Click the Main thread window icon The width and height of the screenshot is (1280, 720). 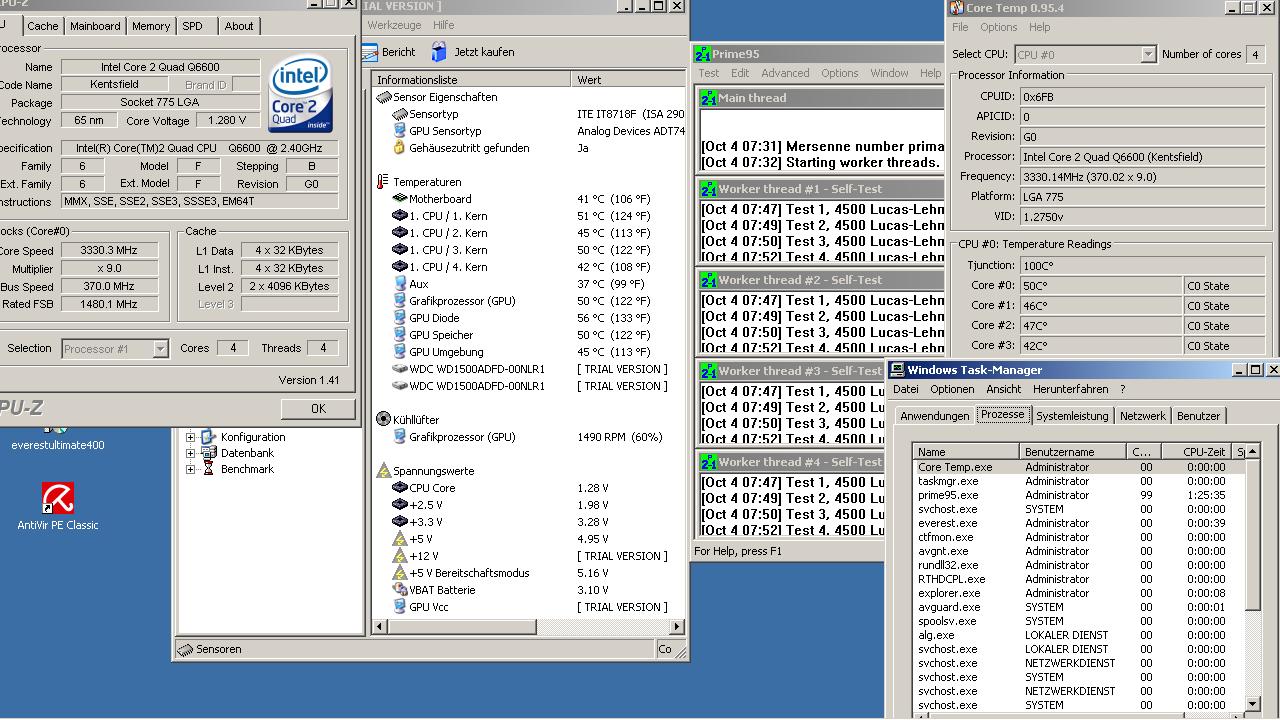tap(709, 98)
